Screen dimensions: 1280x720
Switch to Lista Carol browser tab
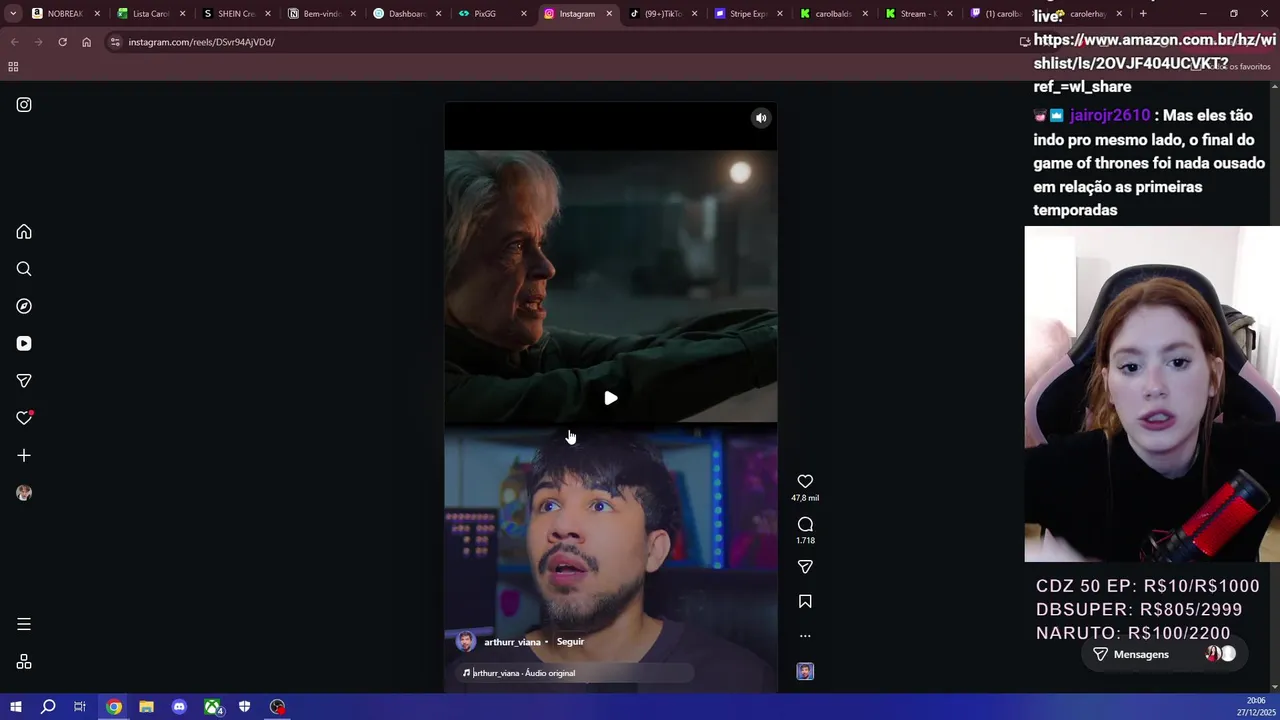click(x=151, y=14)
